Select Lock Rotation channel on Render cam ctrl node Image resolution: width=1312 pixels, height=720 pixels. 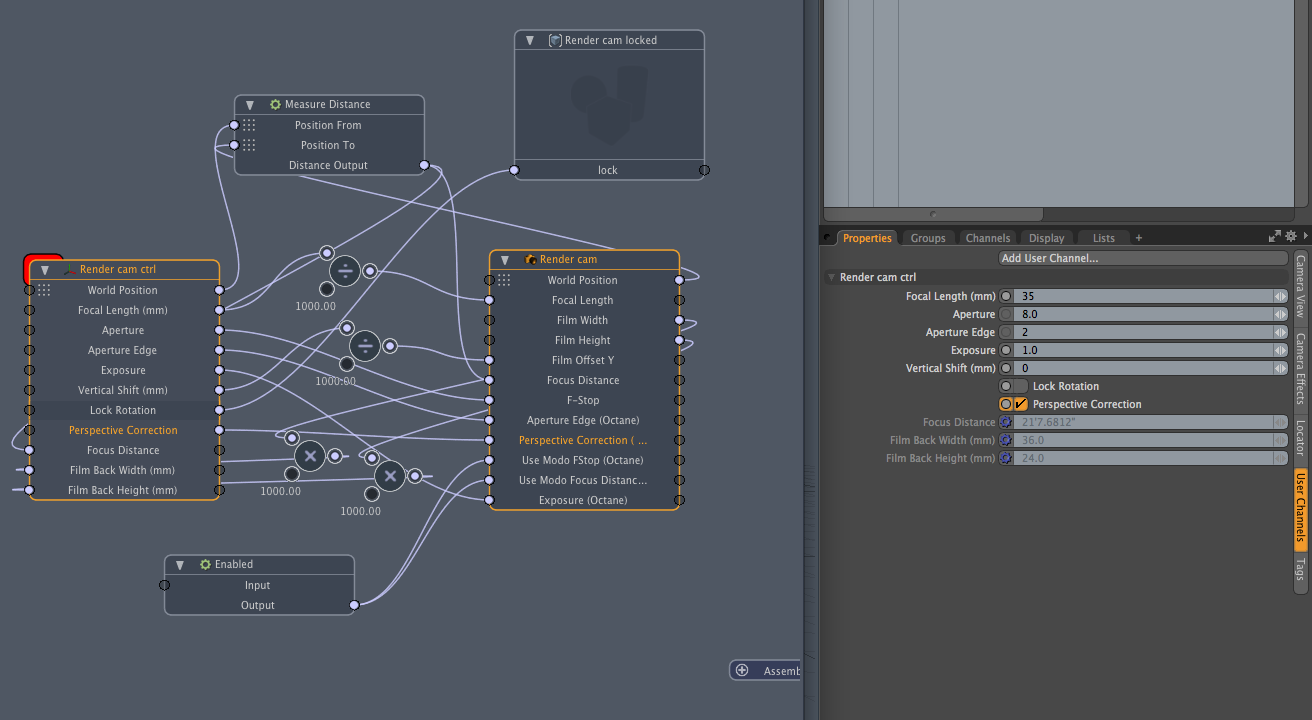pos(123,410)
